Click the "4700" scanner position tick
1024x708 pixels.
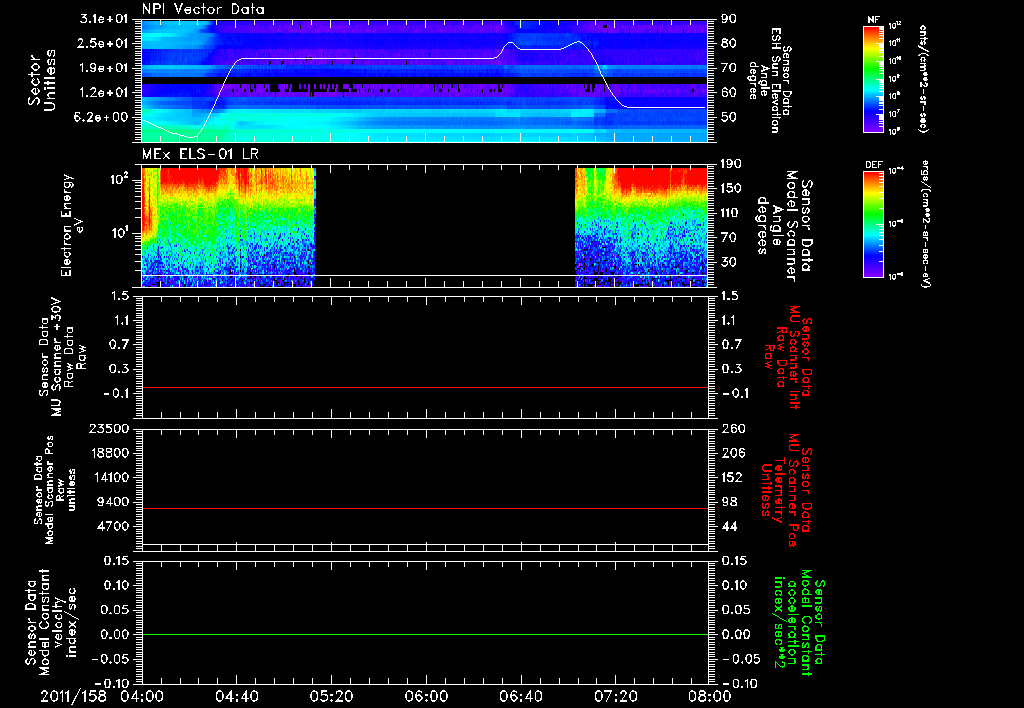pos(113,526)
